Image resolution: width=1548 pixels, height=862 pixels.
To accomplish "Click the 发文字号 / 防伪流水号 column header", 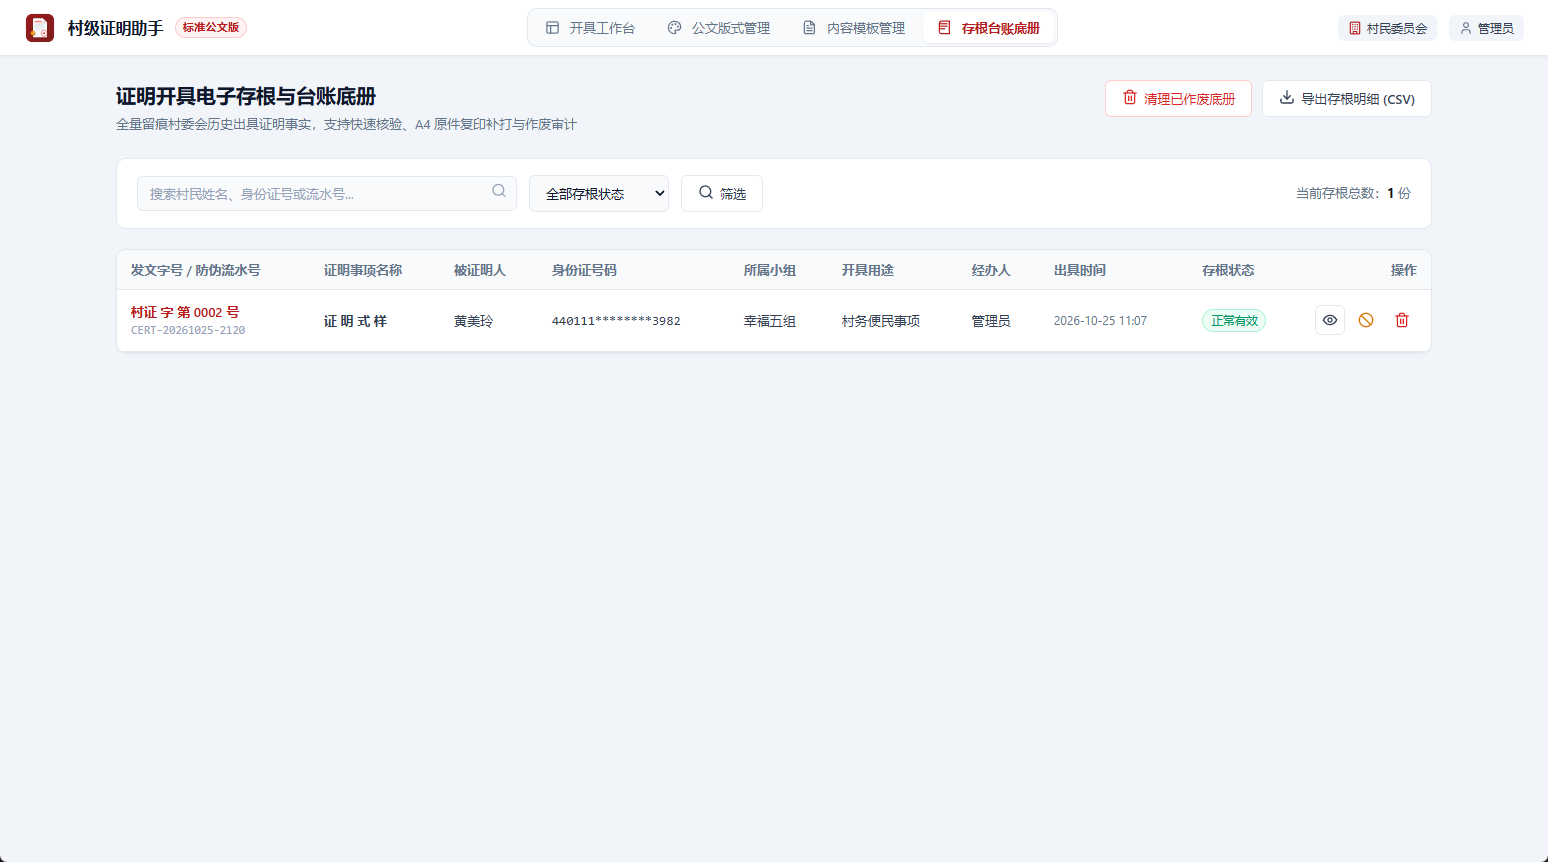I will (x=195, y=270).
